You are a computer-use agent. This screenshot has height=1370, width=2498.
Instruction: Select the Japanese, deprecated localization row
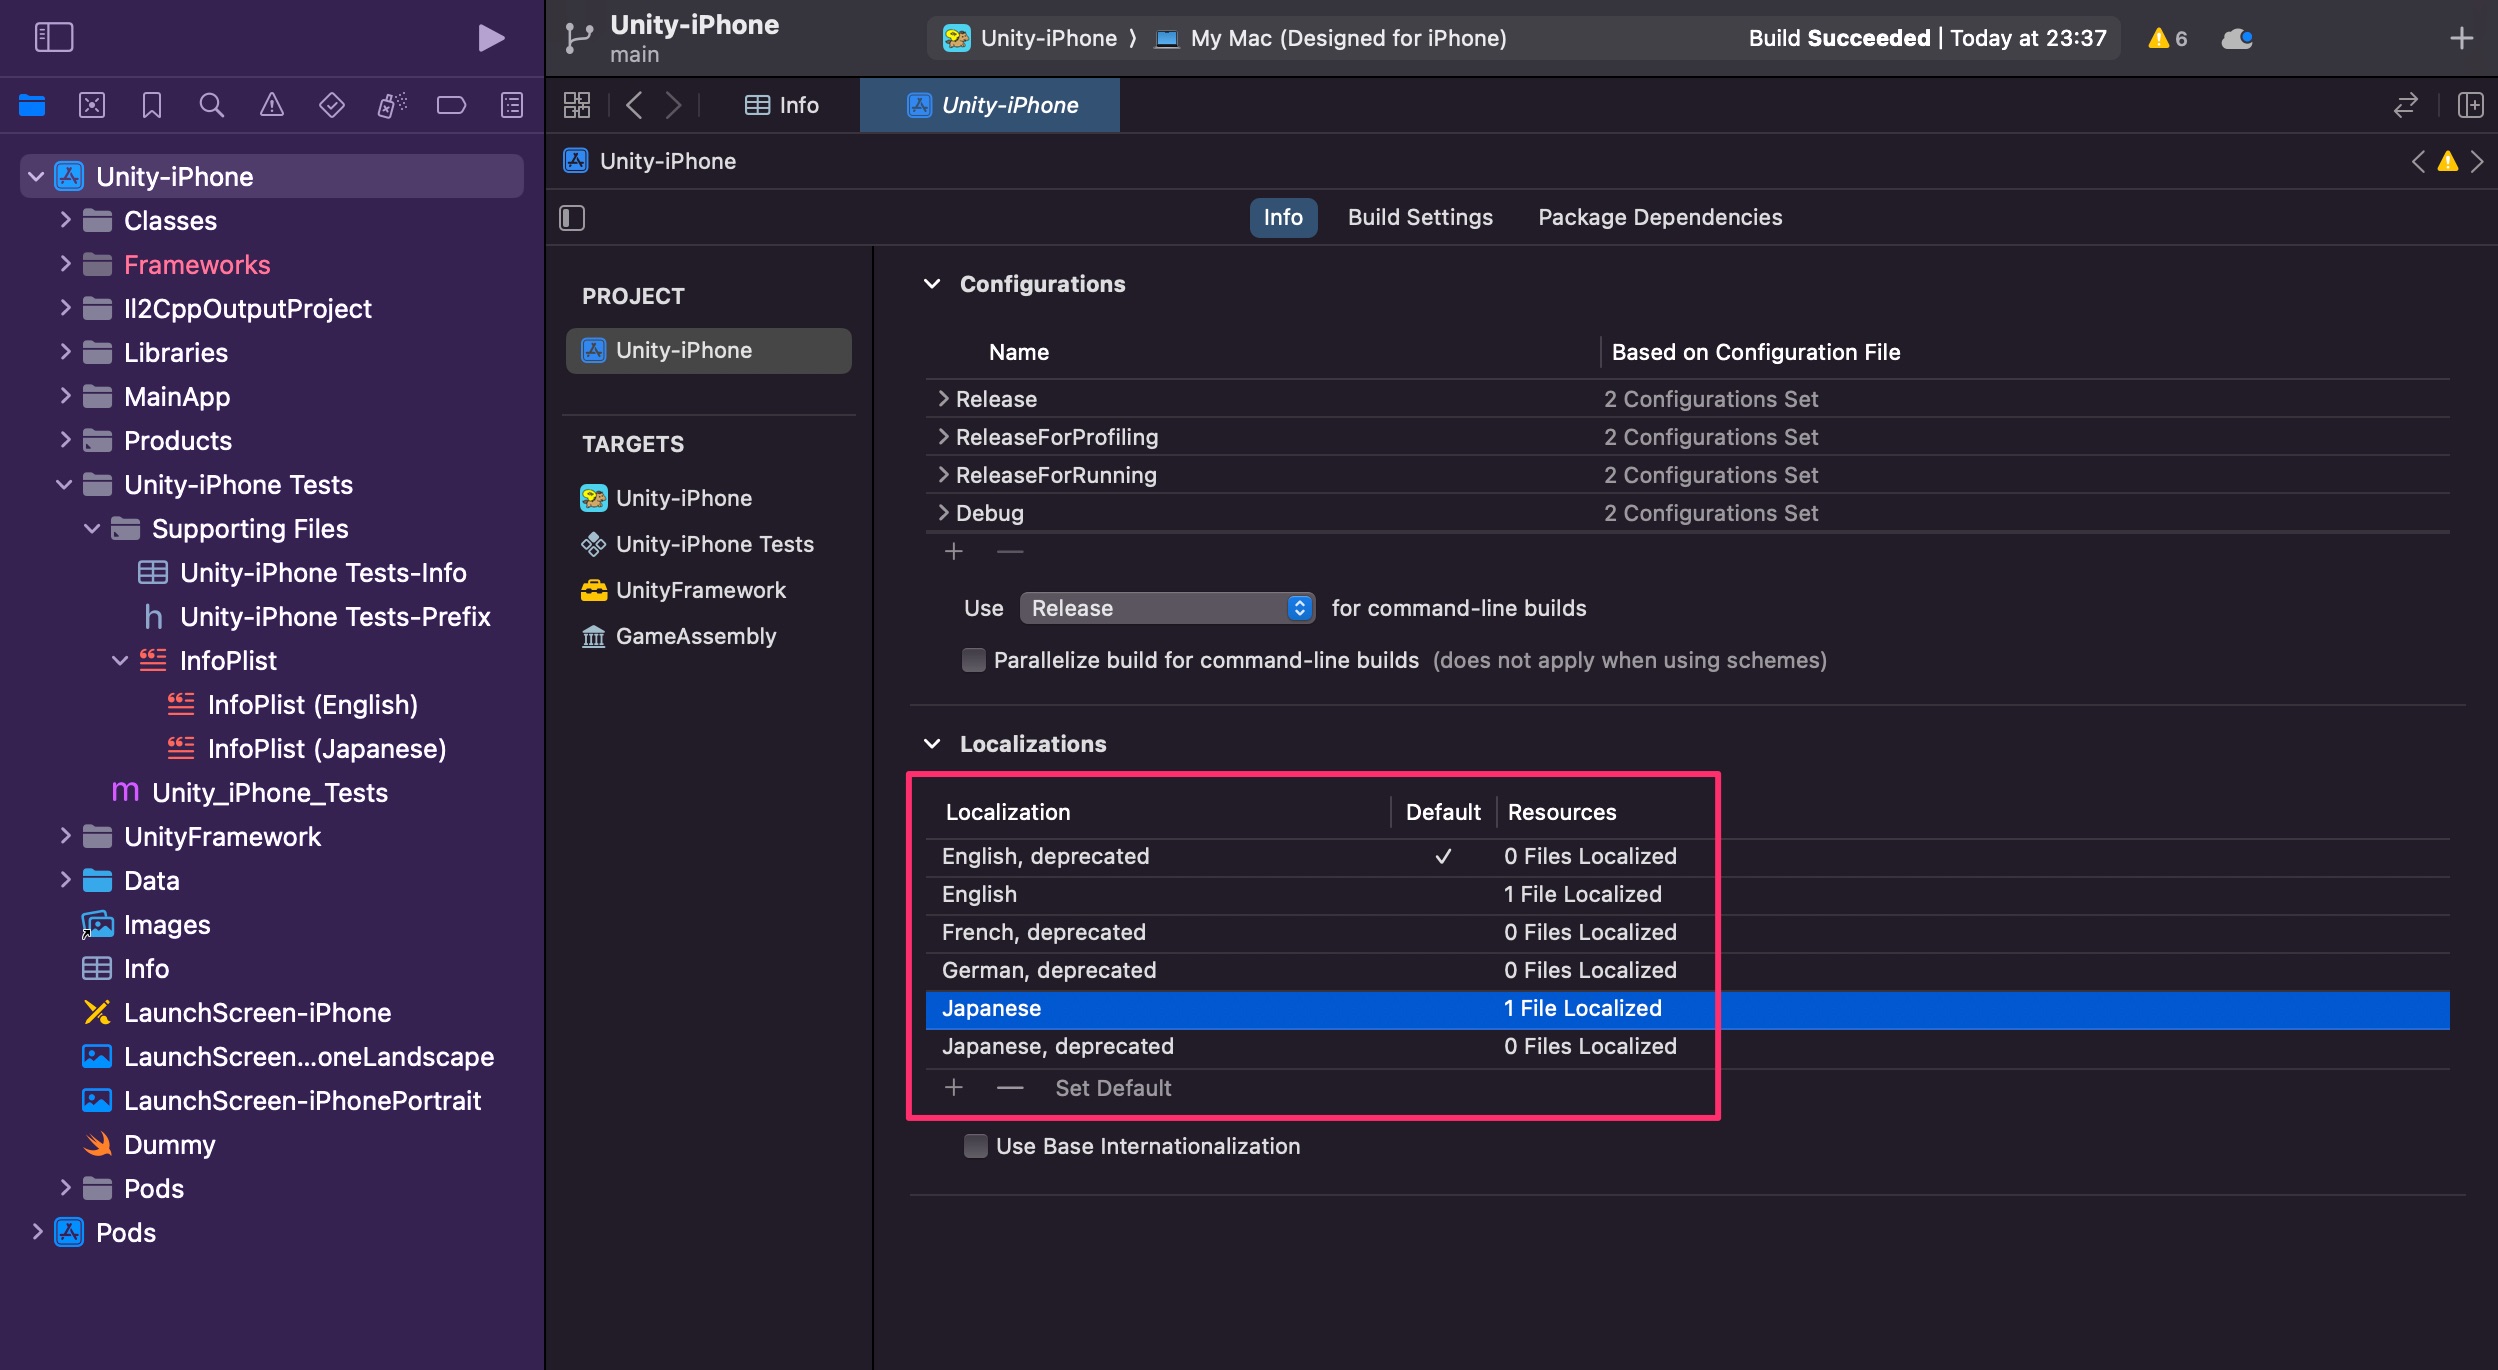(1687, 1046)
